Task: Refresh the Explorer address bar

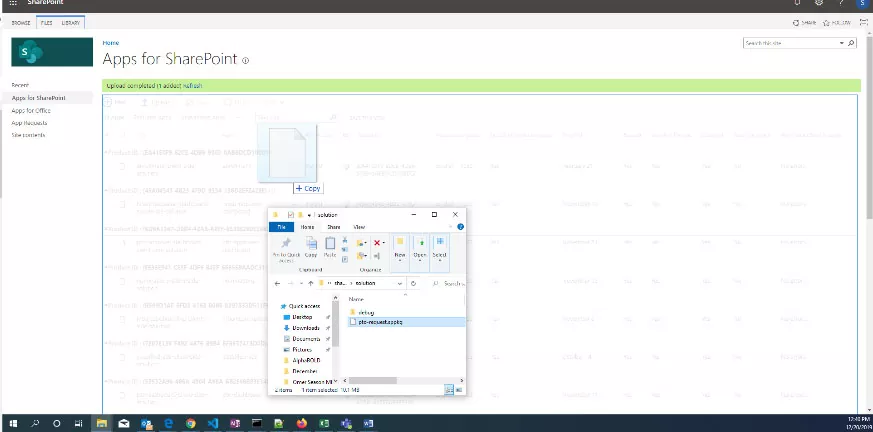Action: pos(413,283)
